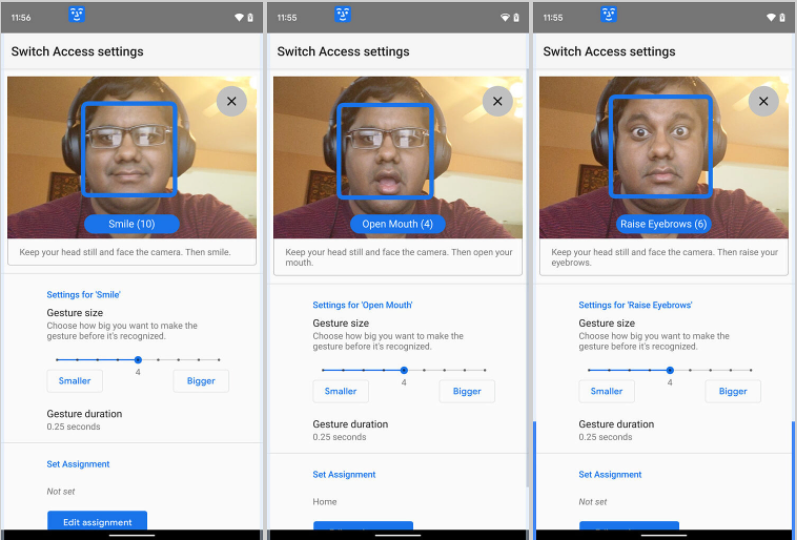Close the Smile camera preview
Image resolution: width=797 pixels, height=540 pixels.
coord(232,101)
